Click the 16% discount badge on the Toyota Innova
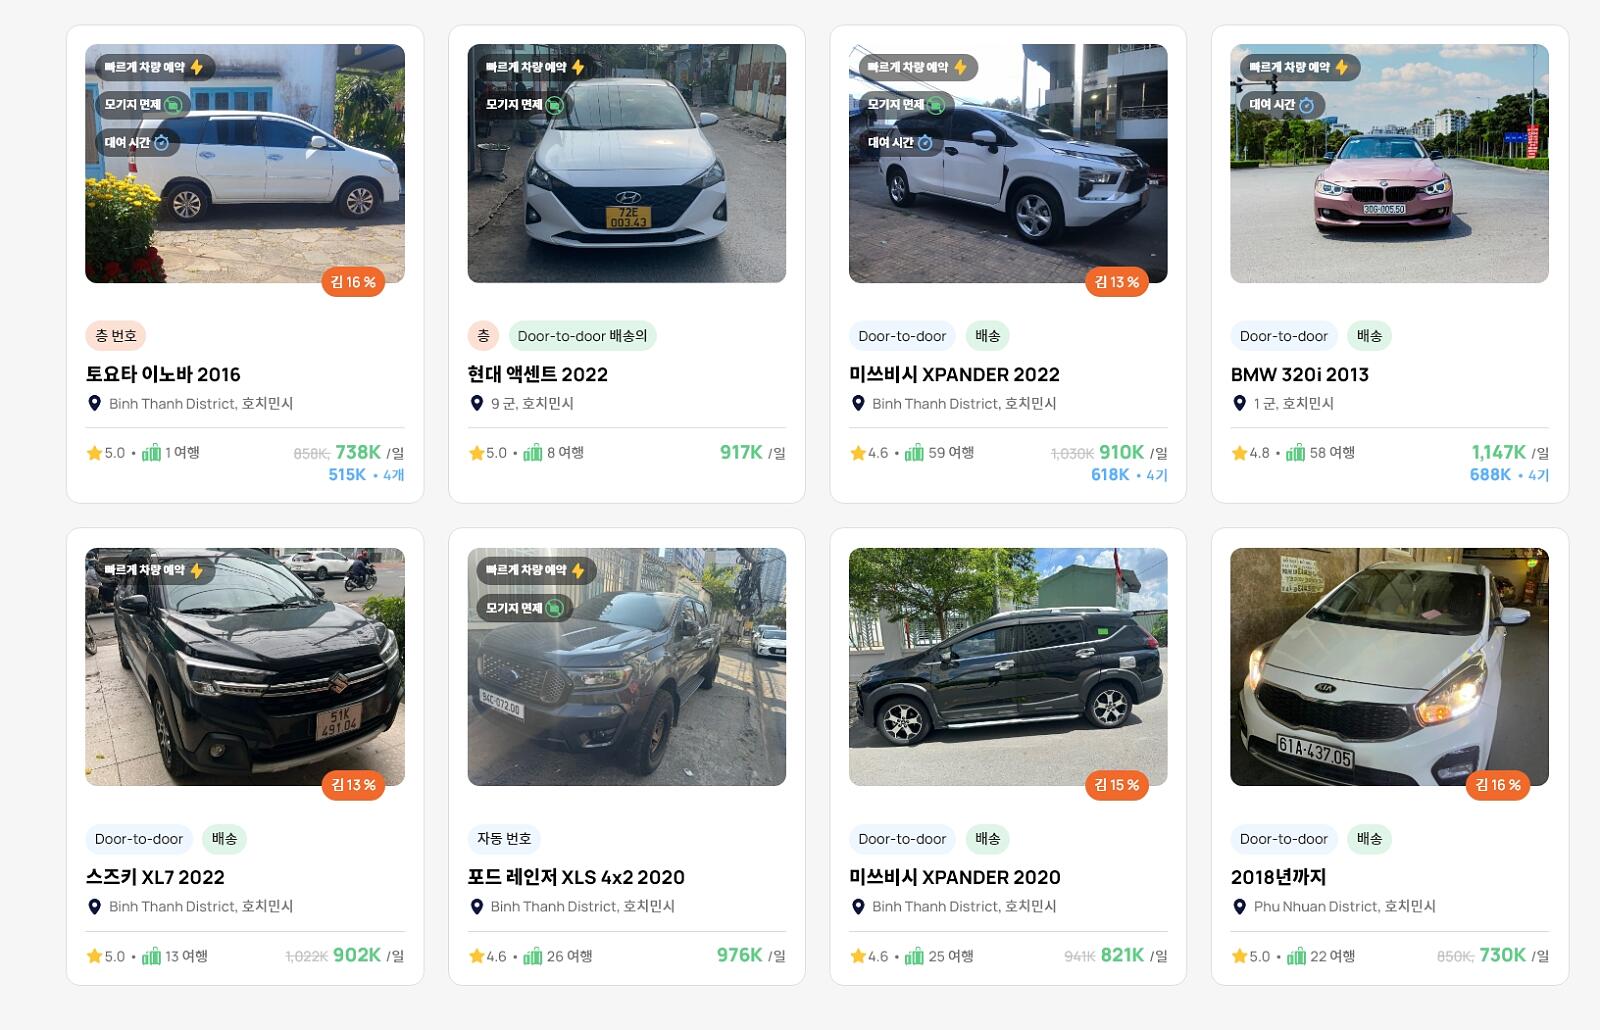Image resolution: width=1600 pixels, height=1030 pixels. pos(353,282)
